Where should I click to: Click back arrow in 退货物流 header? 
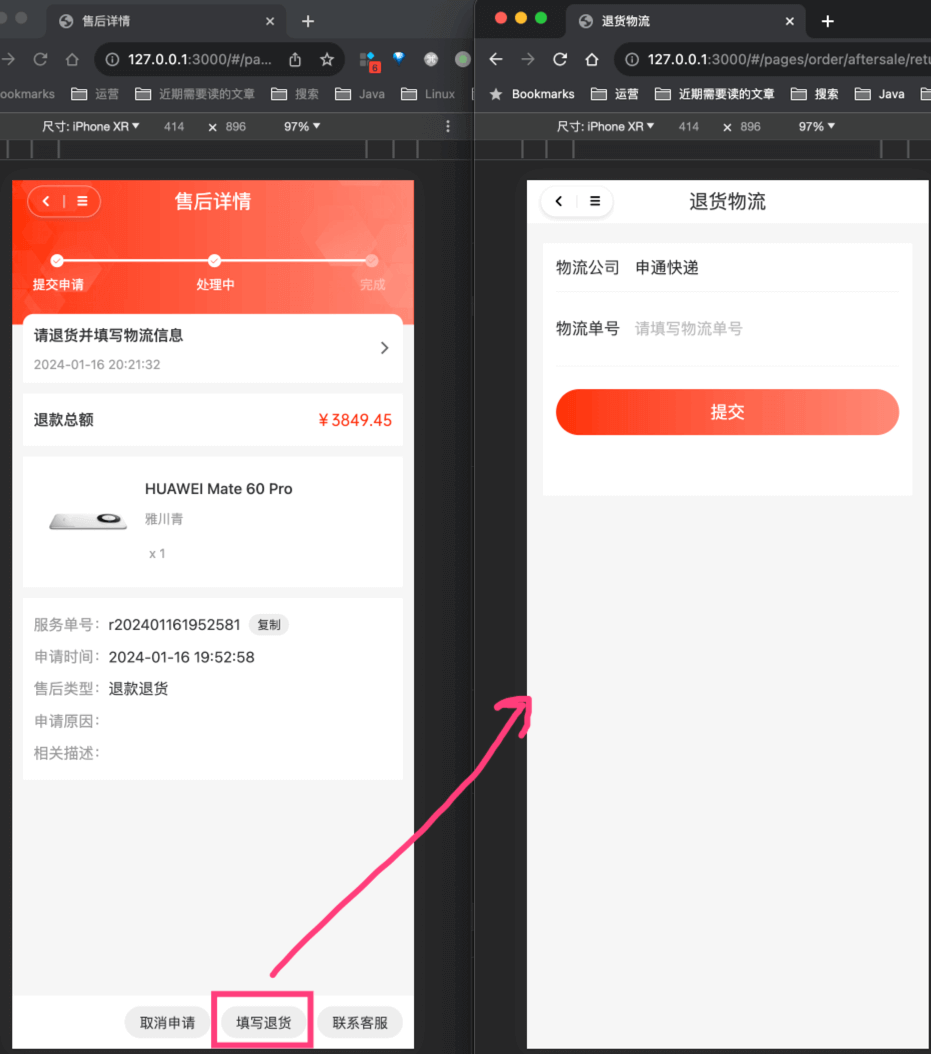tap(559, 202)
